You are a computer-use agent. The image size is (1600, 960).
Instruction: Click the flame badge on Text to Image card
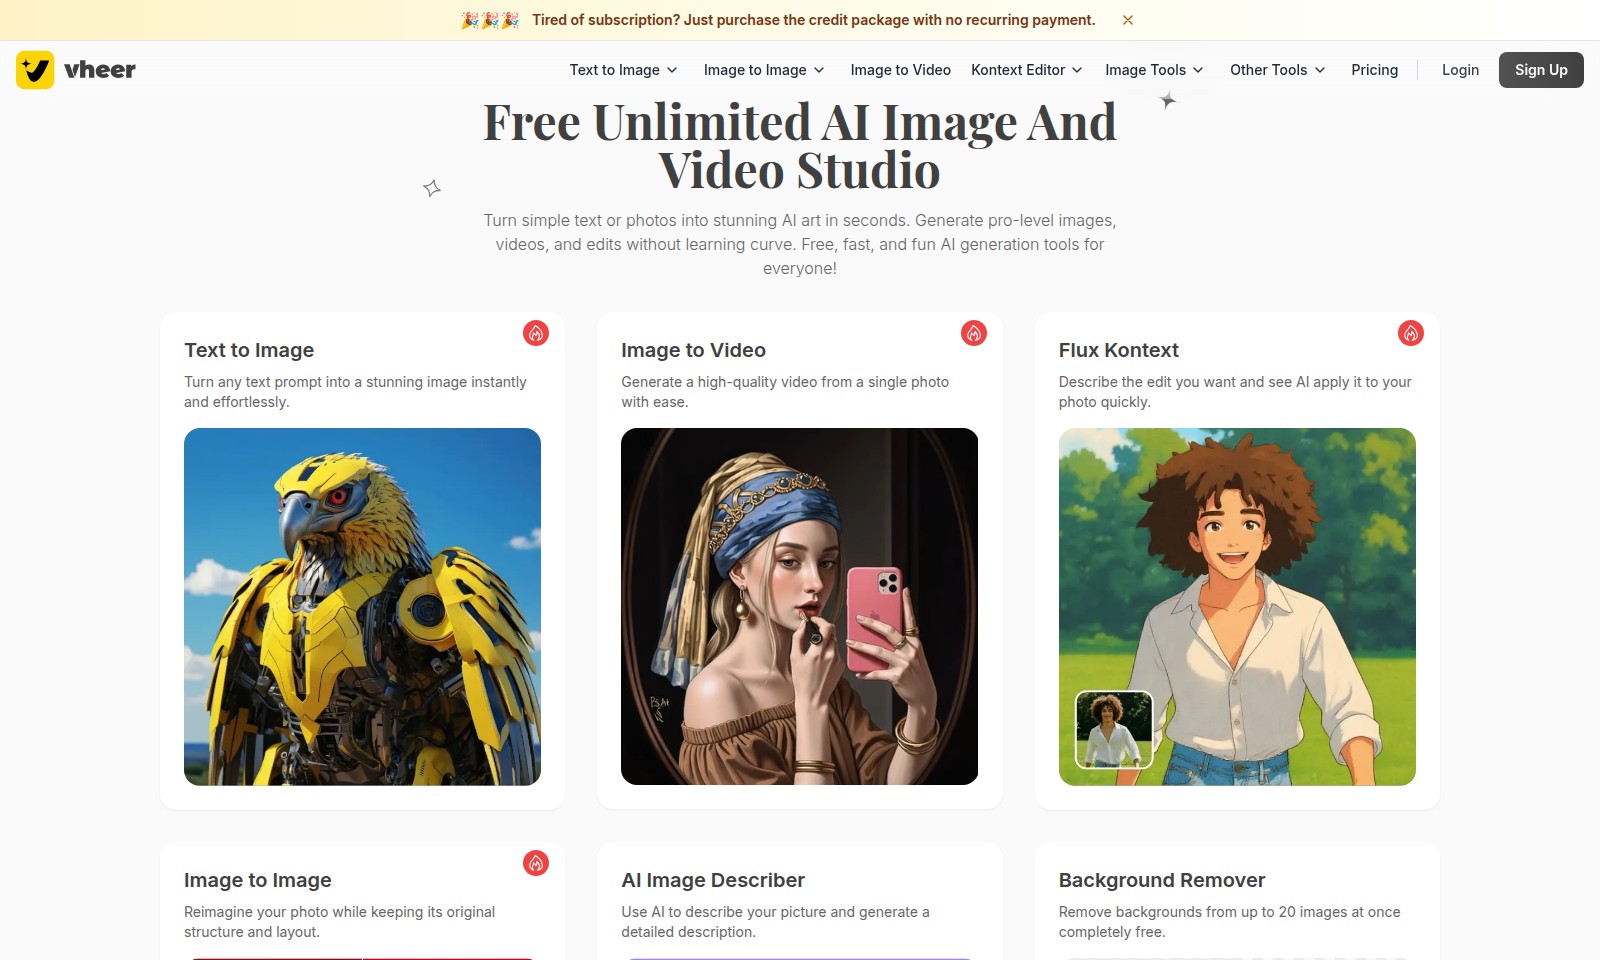pos(536,333)
